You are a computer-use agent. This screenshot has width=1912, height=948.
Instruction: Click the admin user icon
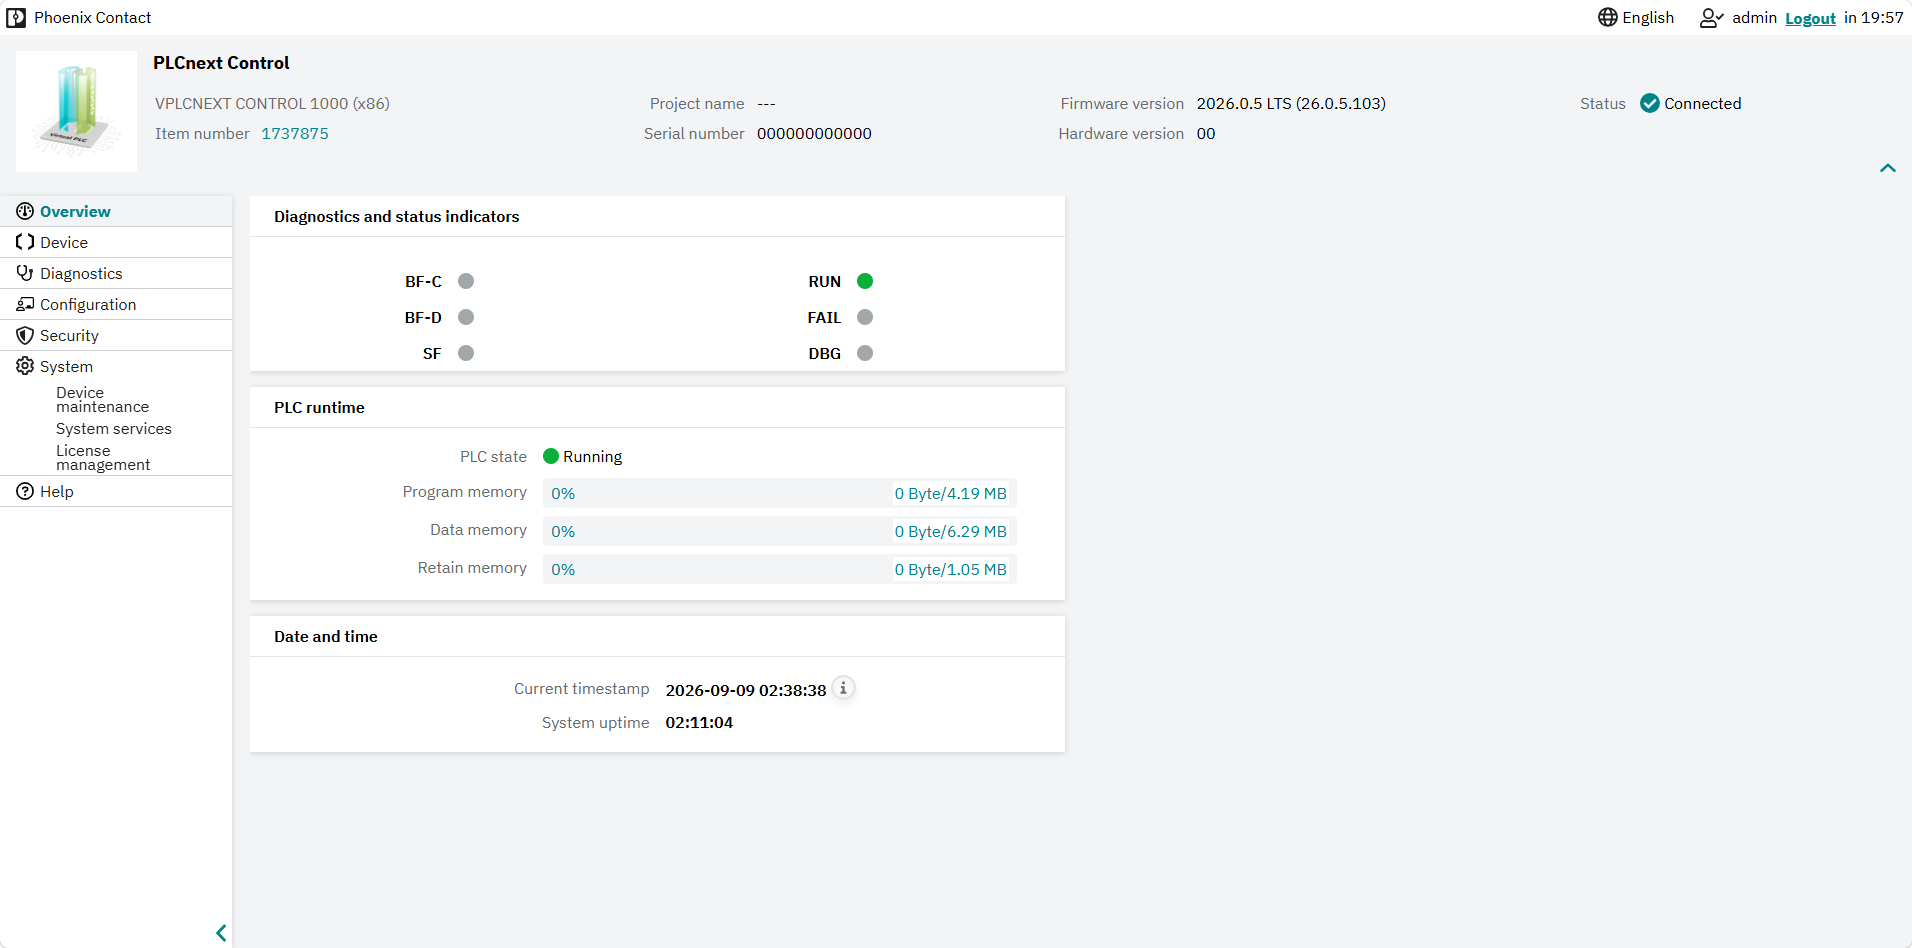pos(1711,18)
